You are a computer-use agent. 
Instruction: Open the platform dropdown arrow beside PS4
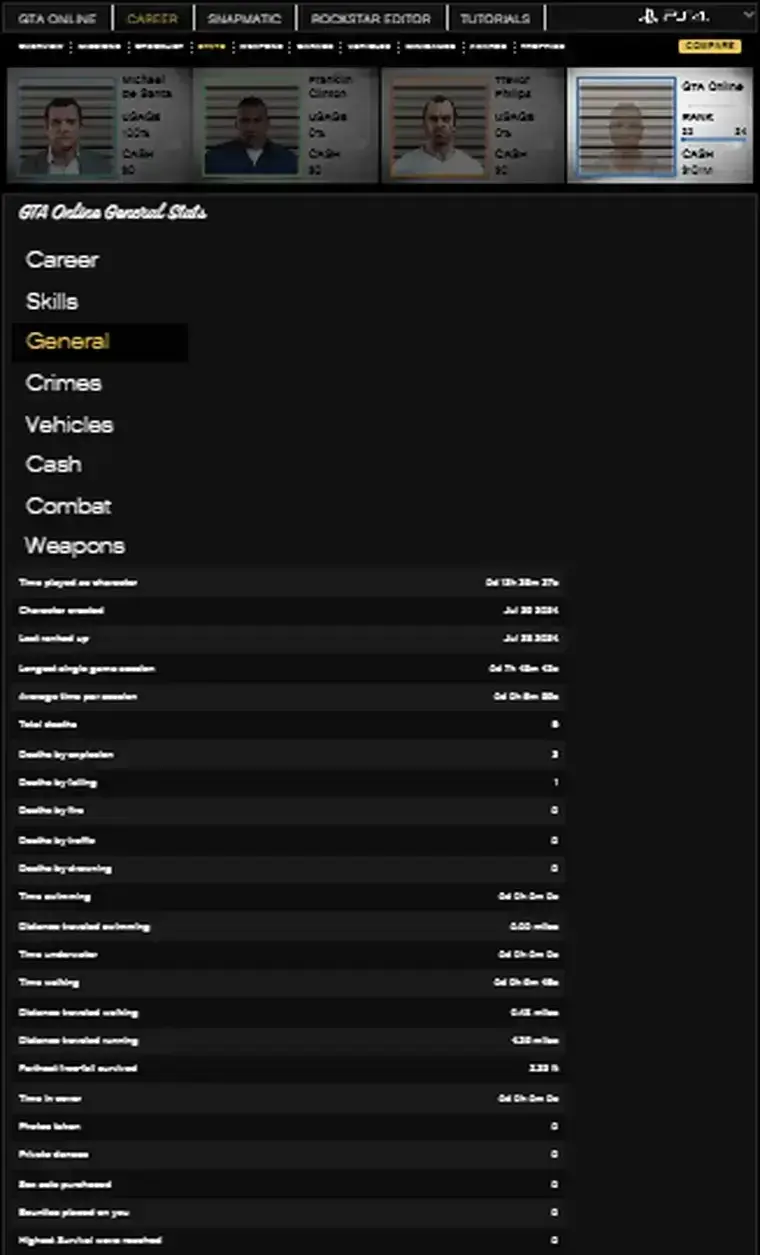click(x=748, y=16)
